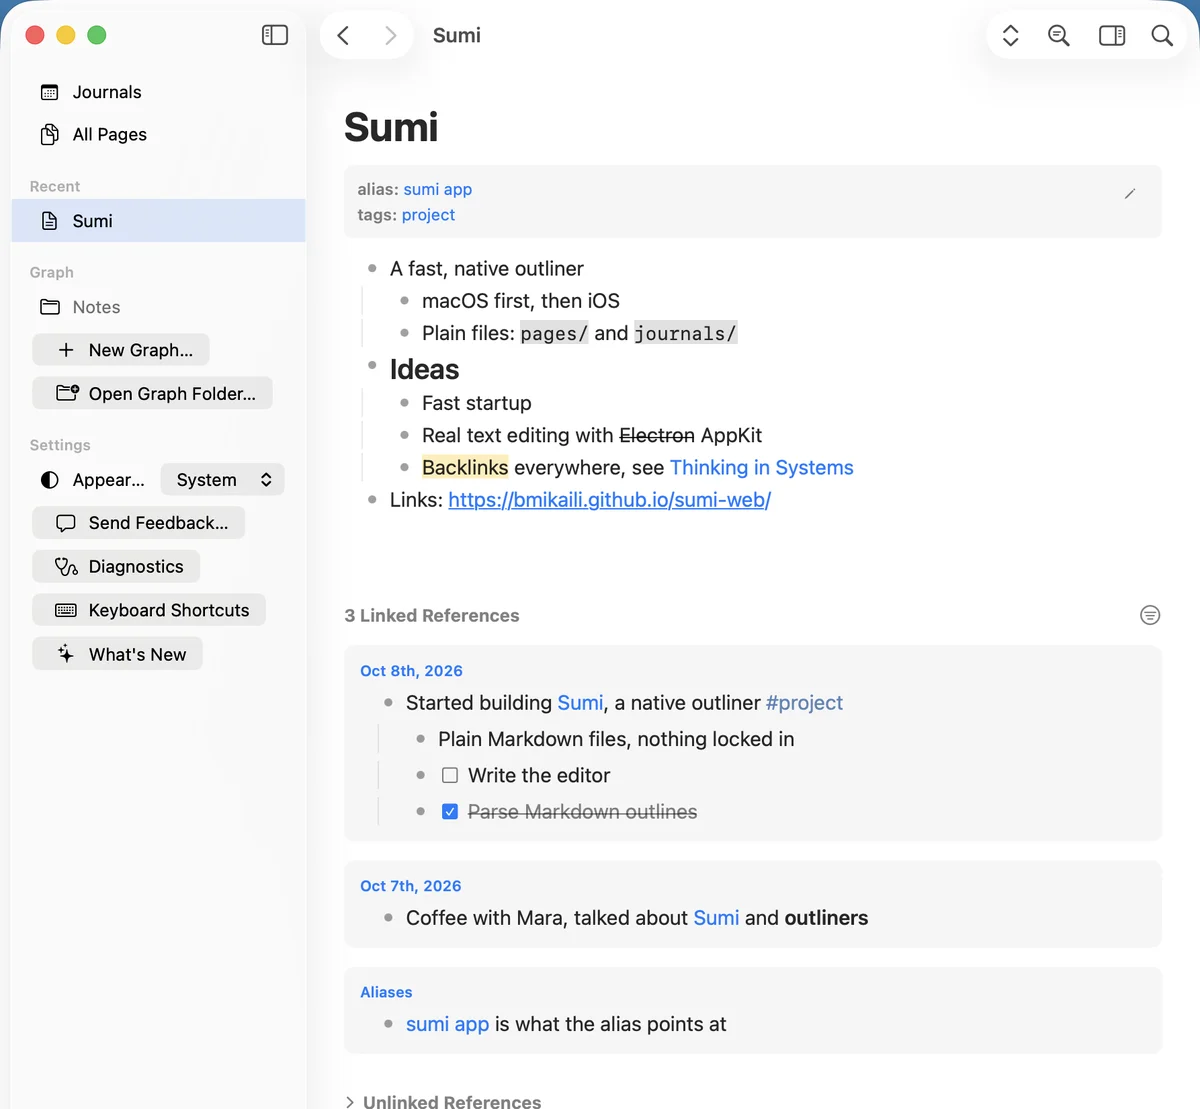Click the New Graph... button
The height and width of the screenshot is (1109, 1200).
coord(121,350)
